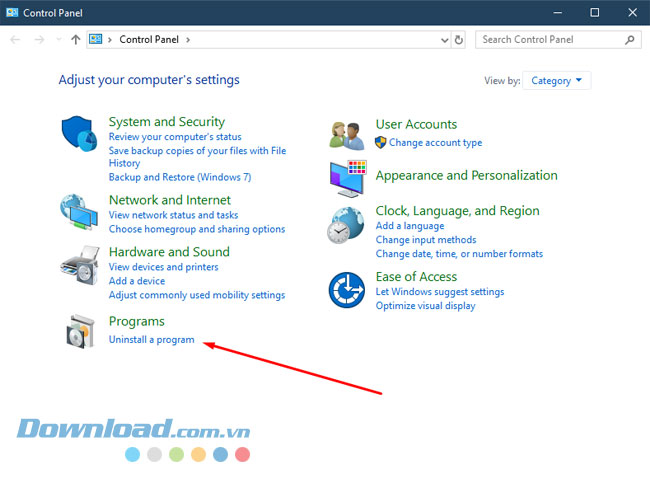Open the View by Category dropdown

coord(558,81)
